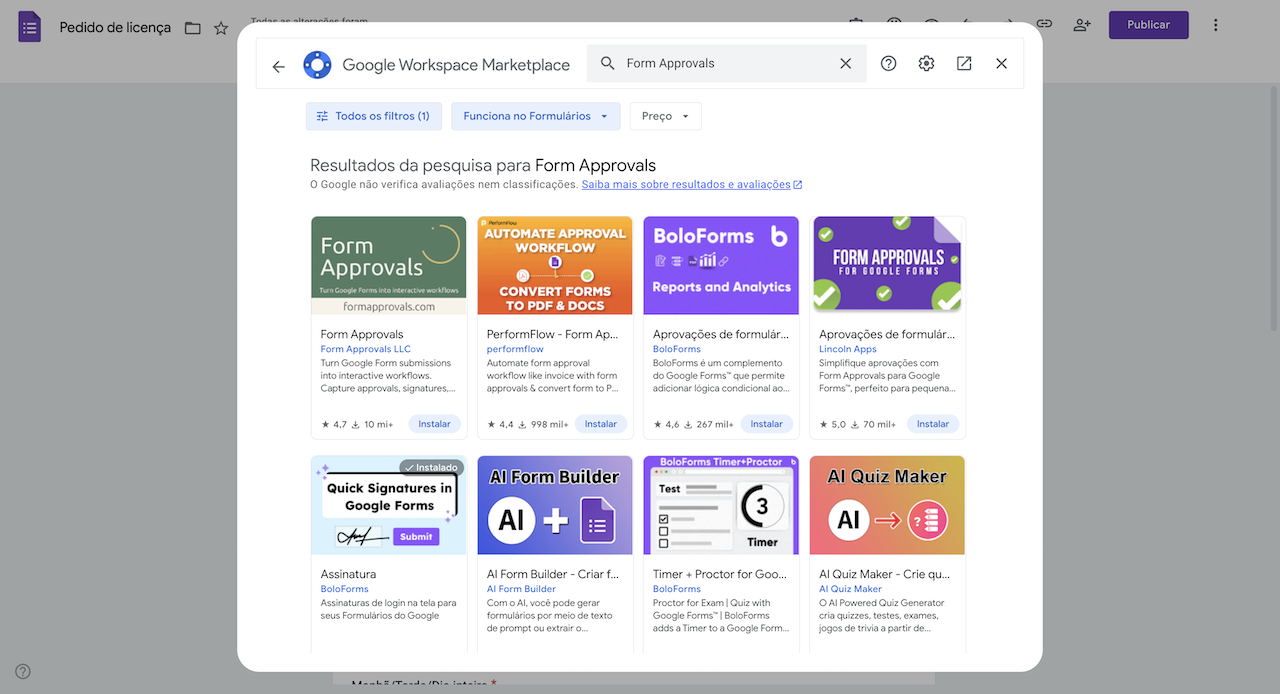Click the back arrow in Marketplace header

278,66
